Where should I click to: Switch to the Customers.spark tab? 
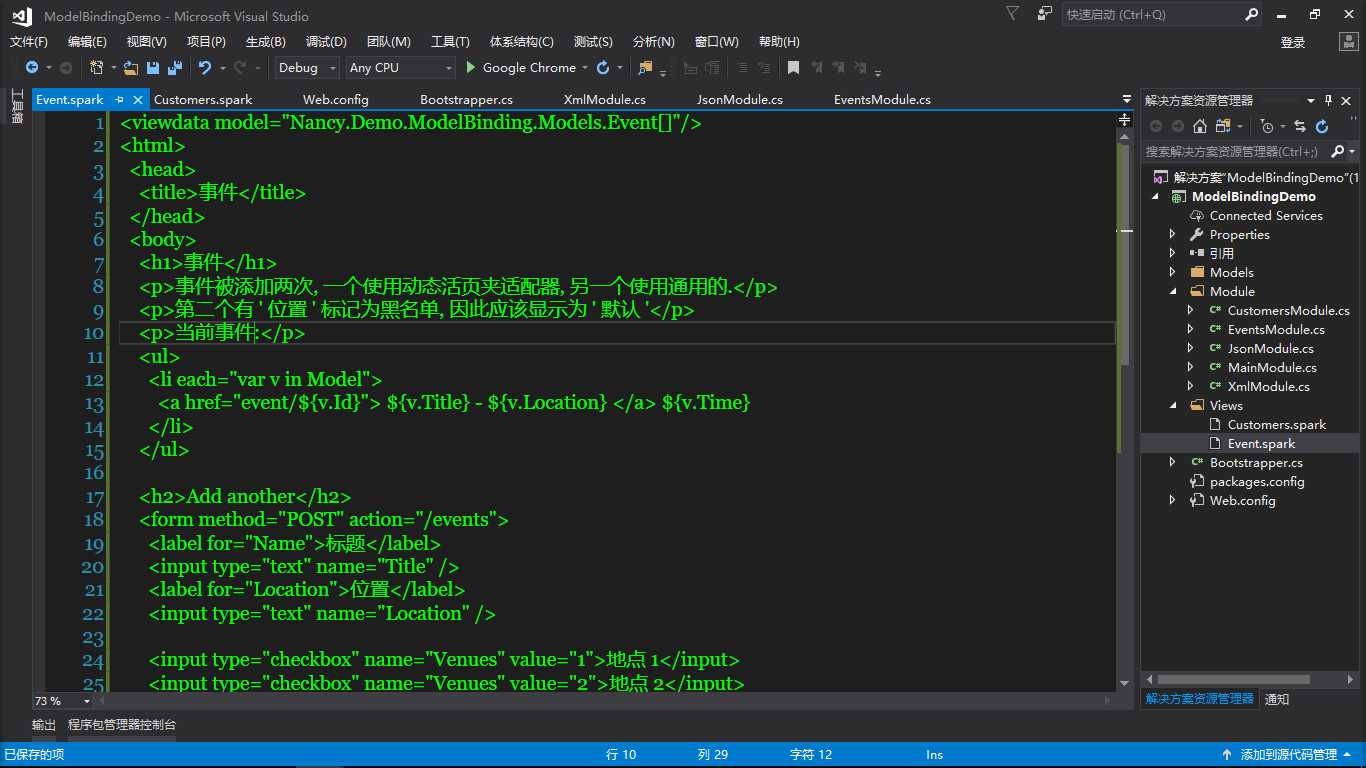[x=203, y=100]
